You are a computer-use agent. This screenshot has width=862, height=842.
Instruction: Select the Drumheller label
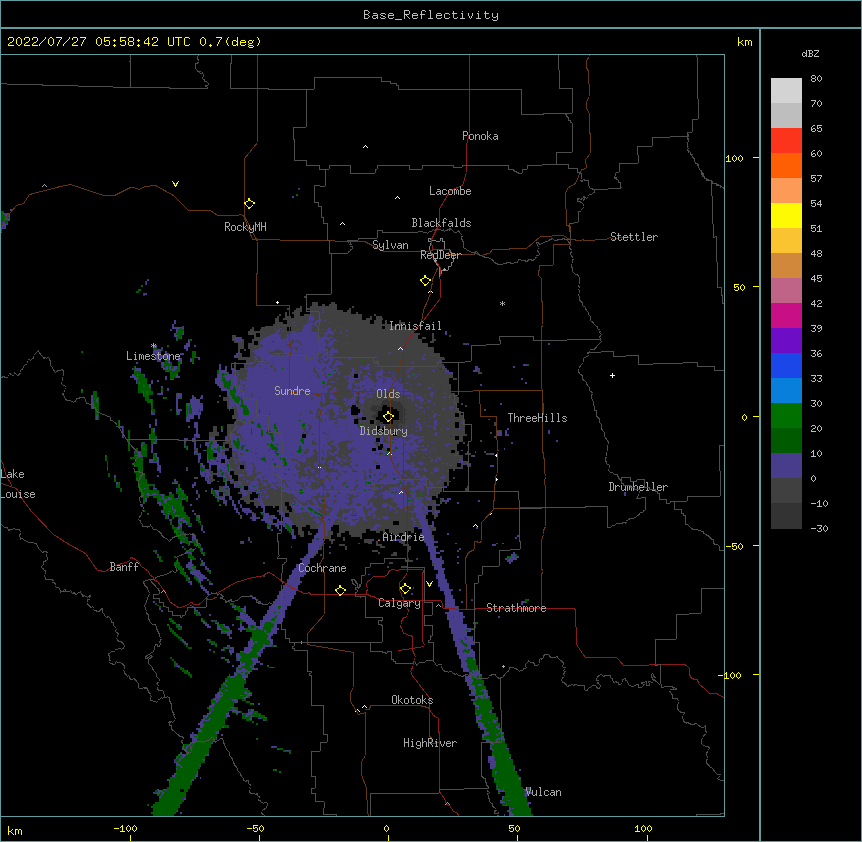coord(638,487)
